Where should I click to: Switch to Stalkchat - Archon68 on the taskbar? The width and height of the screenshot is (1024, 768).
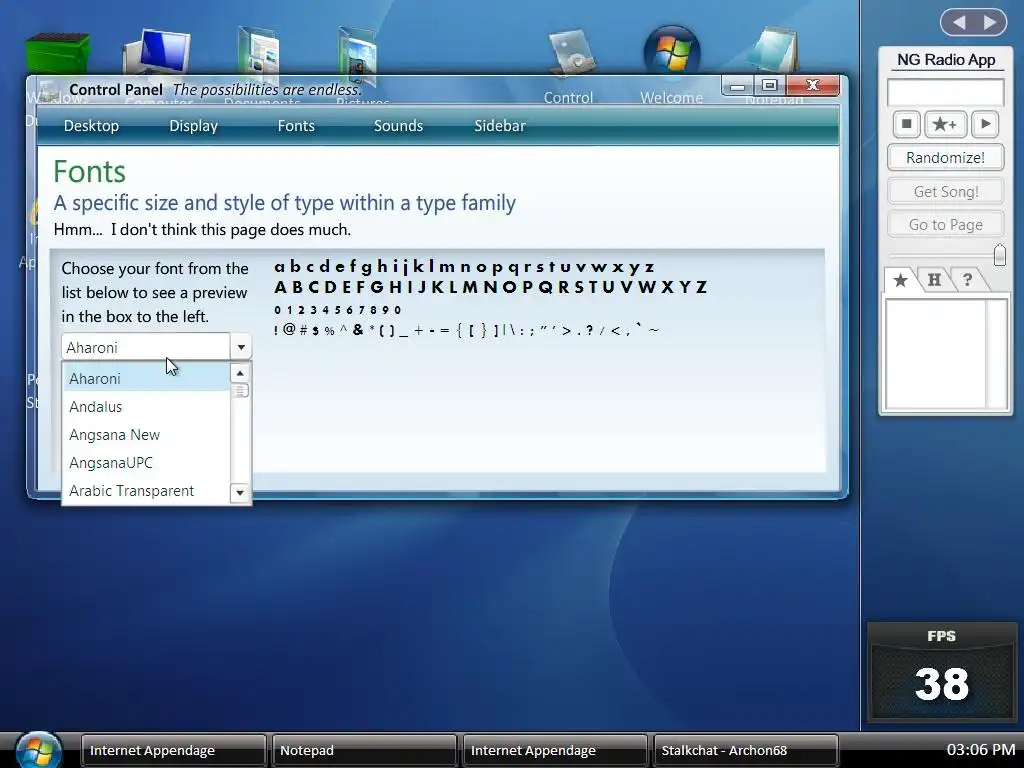745,750
